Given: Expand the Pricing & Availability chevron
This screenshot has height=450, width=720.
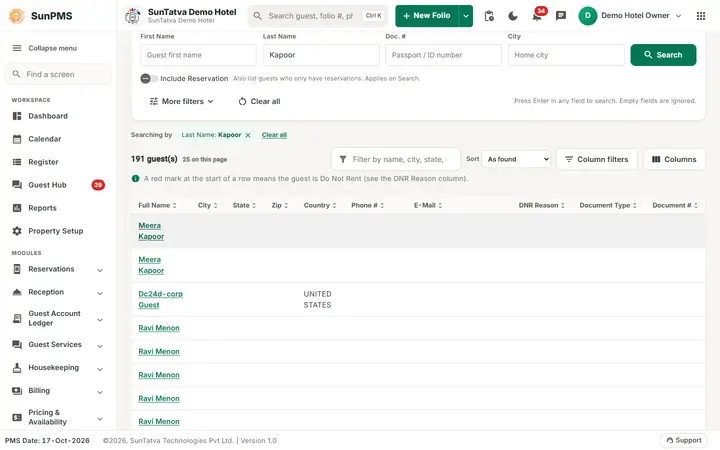Looking at the screenshot, I should (x=100, y=418).
